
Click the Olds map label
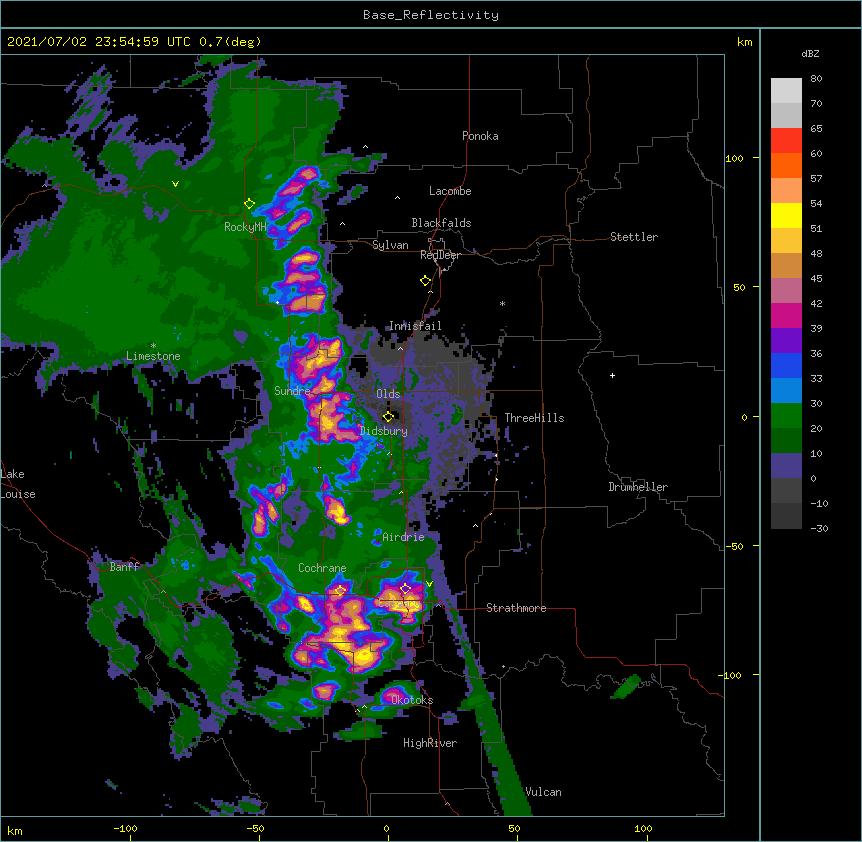tap(388, 394)
